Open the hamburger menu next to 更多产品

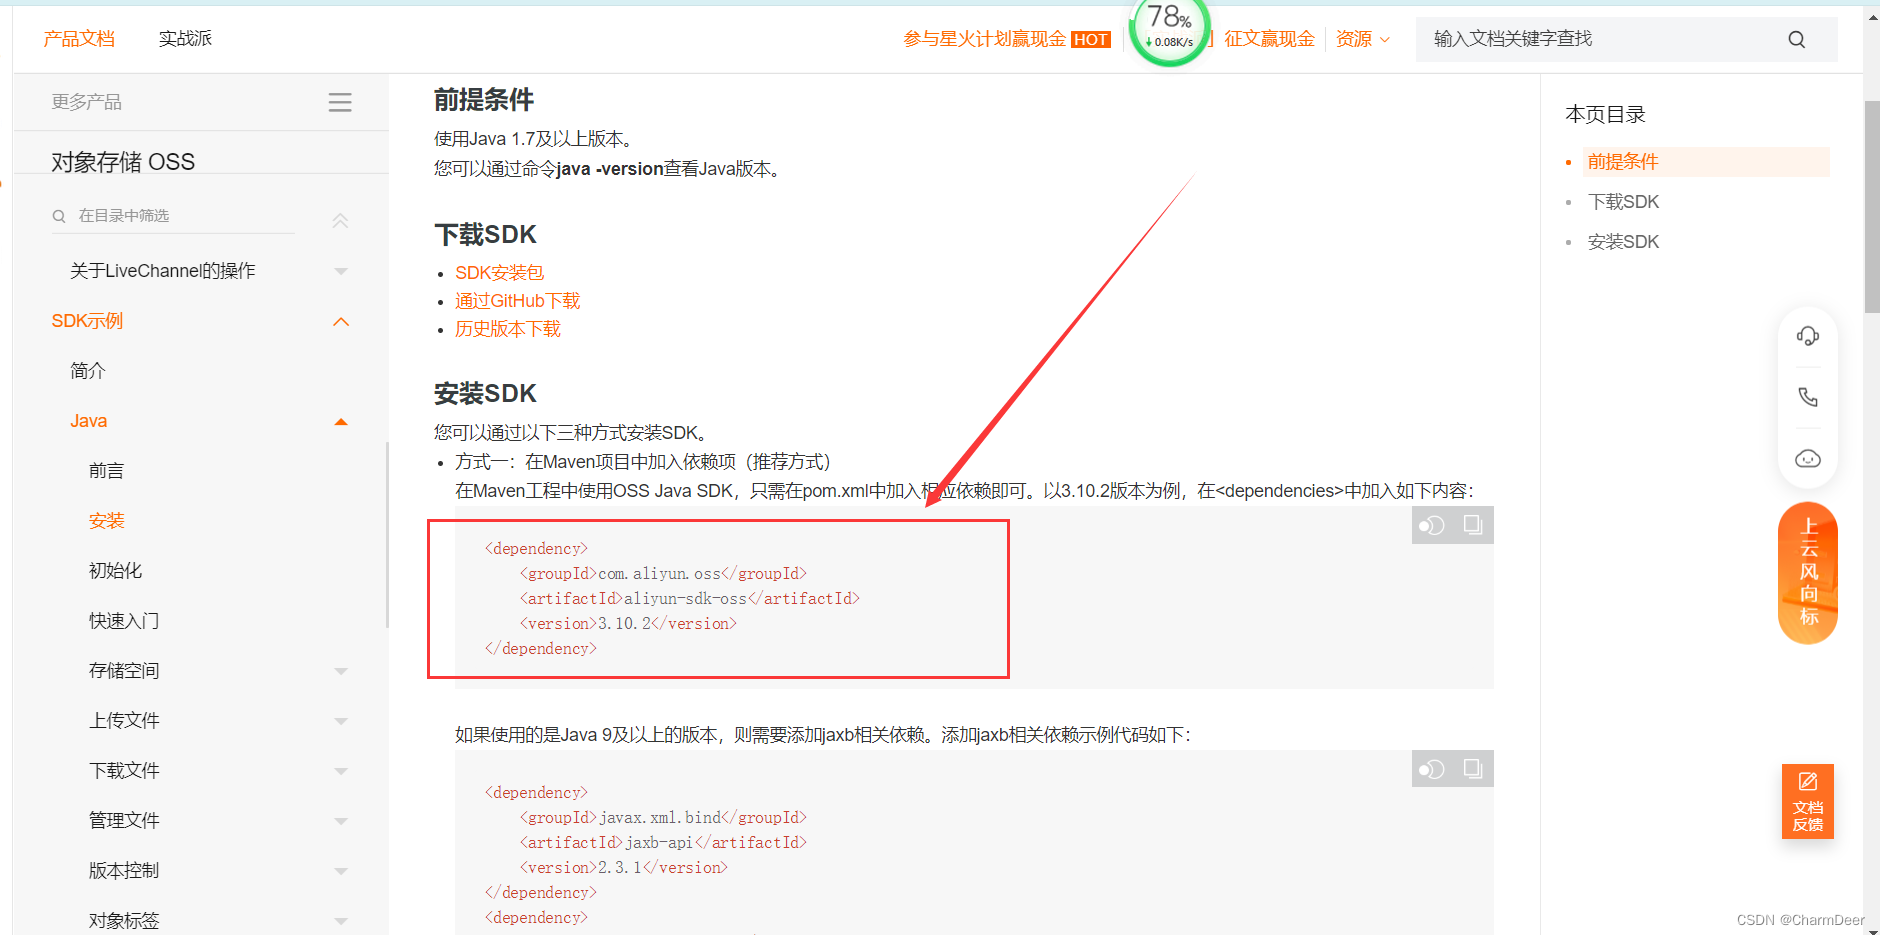point(340,102)
